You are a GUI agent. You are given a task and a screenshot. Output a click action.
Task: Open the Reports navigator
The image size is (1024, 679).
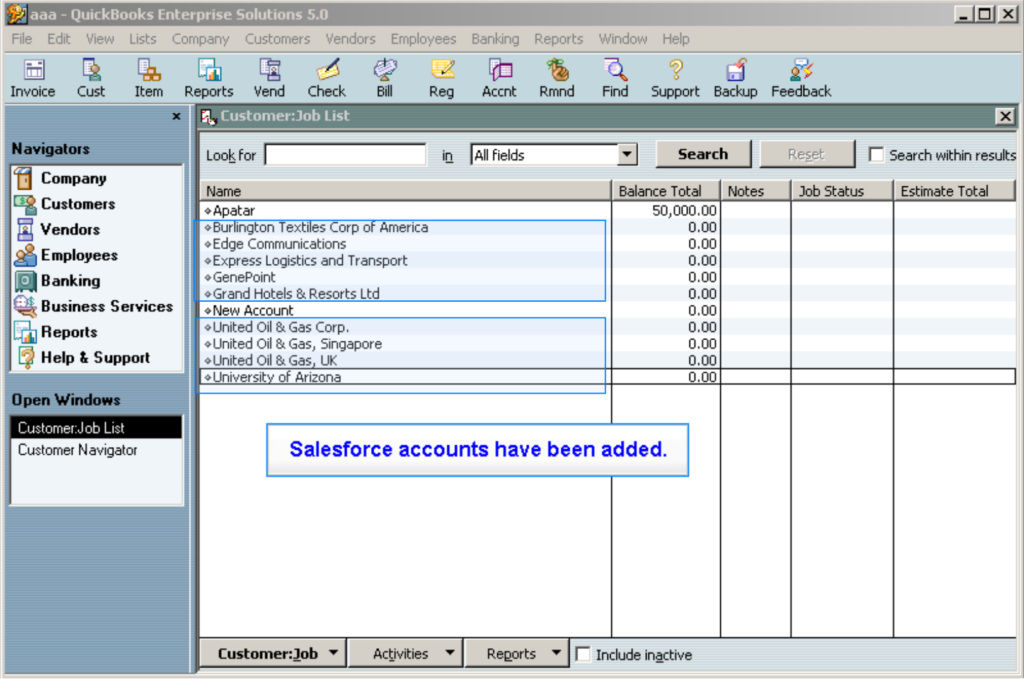point(56,332)
